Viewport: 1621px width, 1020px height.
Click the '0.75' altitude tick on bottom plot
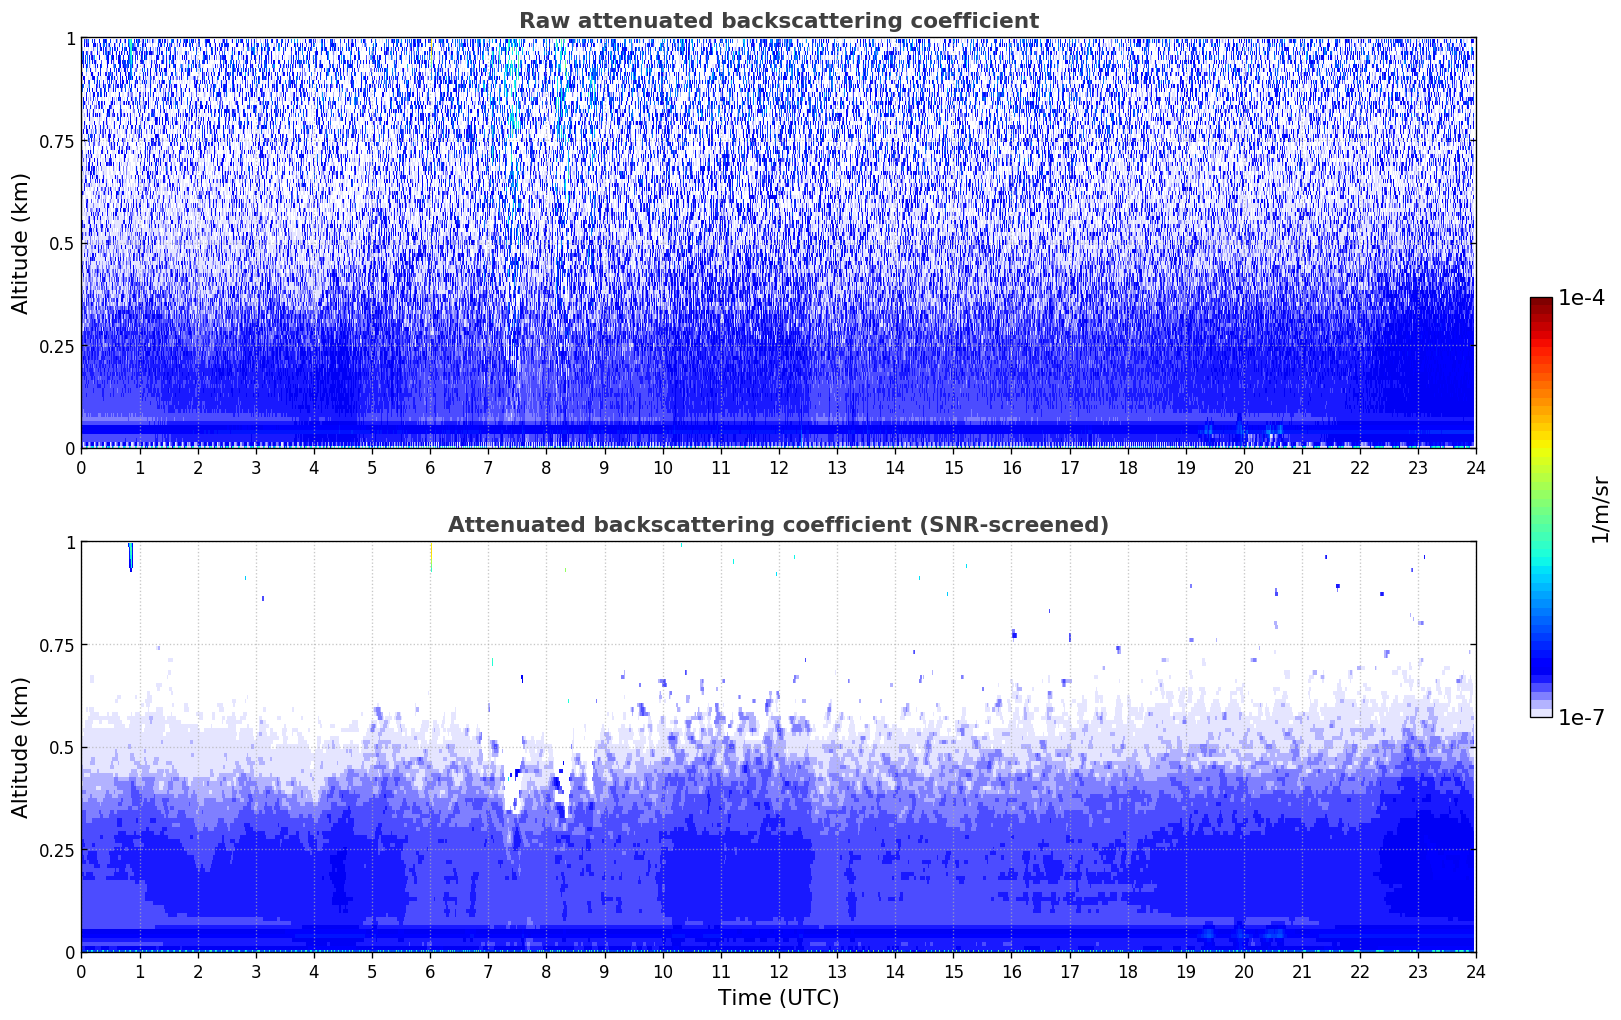[57, 646]
